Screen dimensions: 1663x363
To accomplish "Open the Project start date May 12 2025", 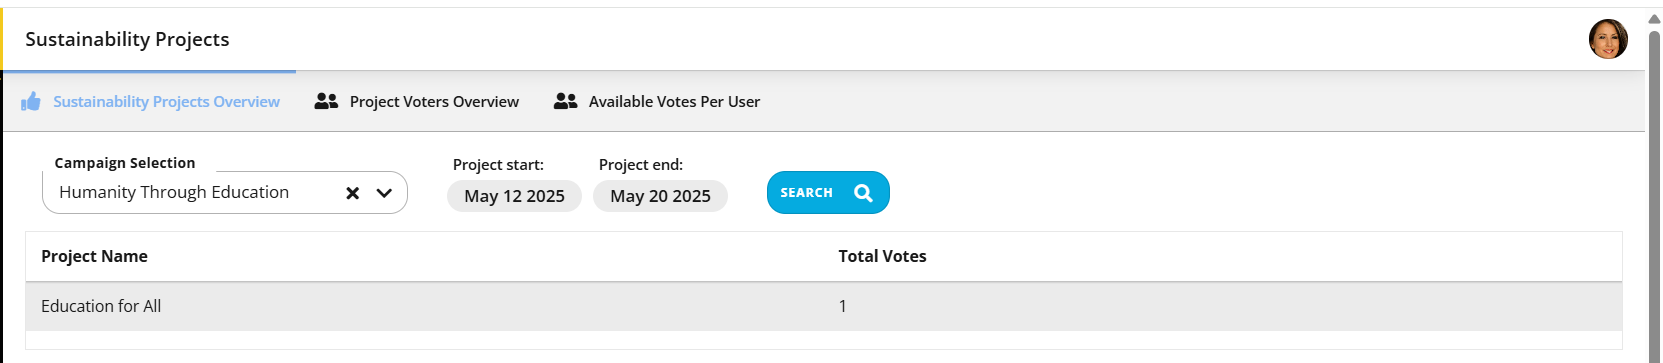I will (x=514, y=196).
